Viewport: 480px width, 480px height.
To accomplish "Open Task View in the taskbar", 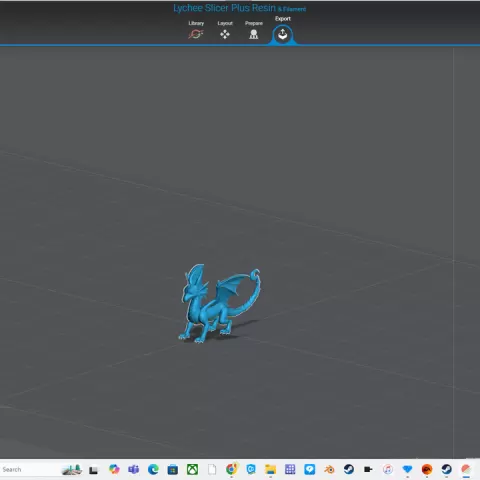I will pos(94,470).
